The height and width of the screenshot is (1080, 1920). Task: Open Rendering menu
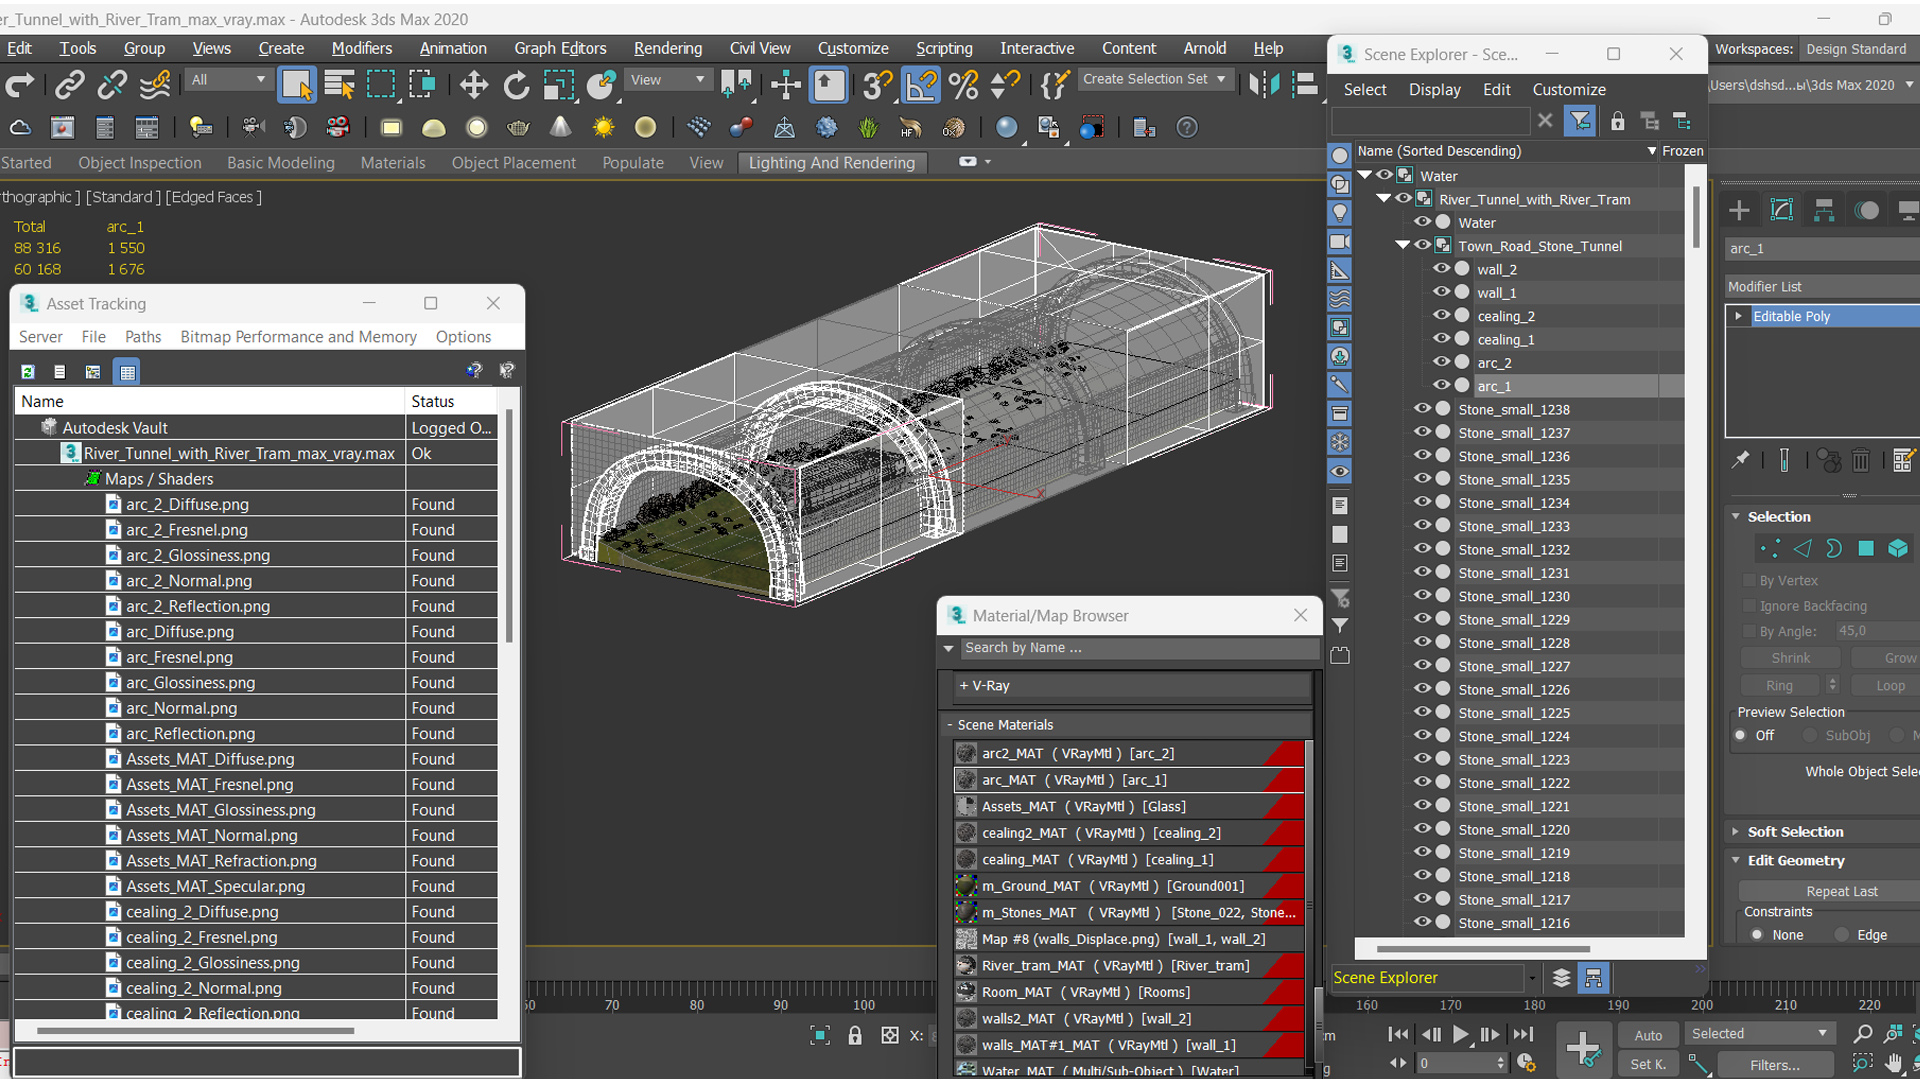coord(667,48)
